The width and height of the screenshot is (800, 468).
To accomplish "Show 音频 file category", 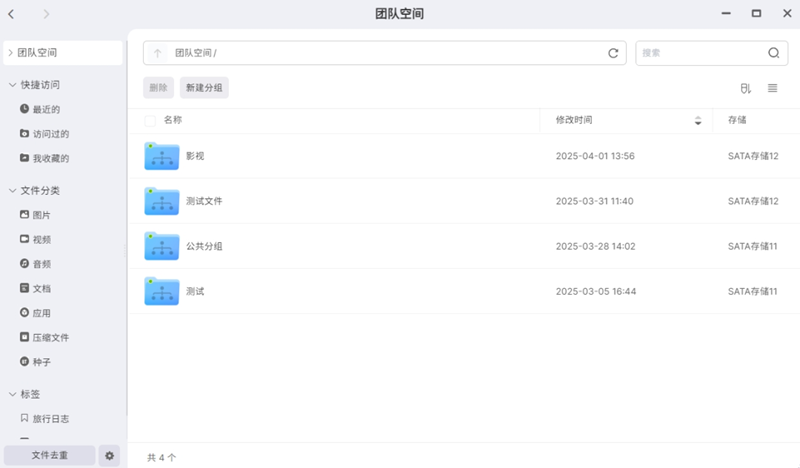I will click(x=35, y=264).
